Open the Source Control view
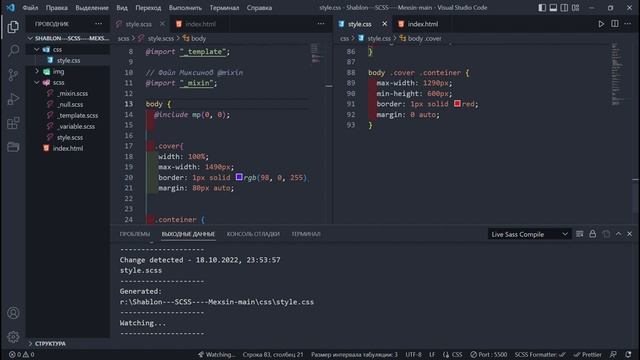The width and height of the screenshot is (640, 360). [13, 75]
